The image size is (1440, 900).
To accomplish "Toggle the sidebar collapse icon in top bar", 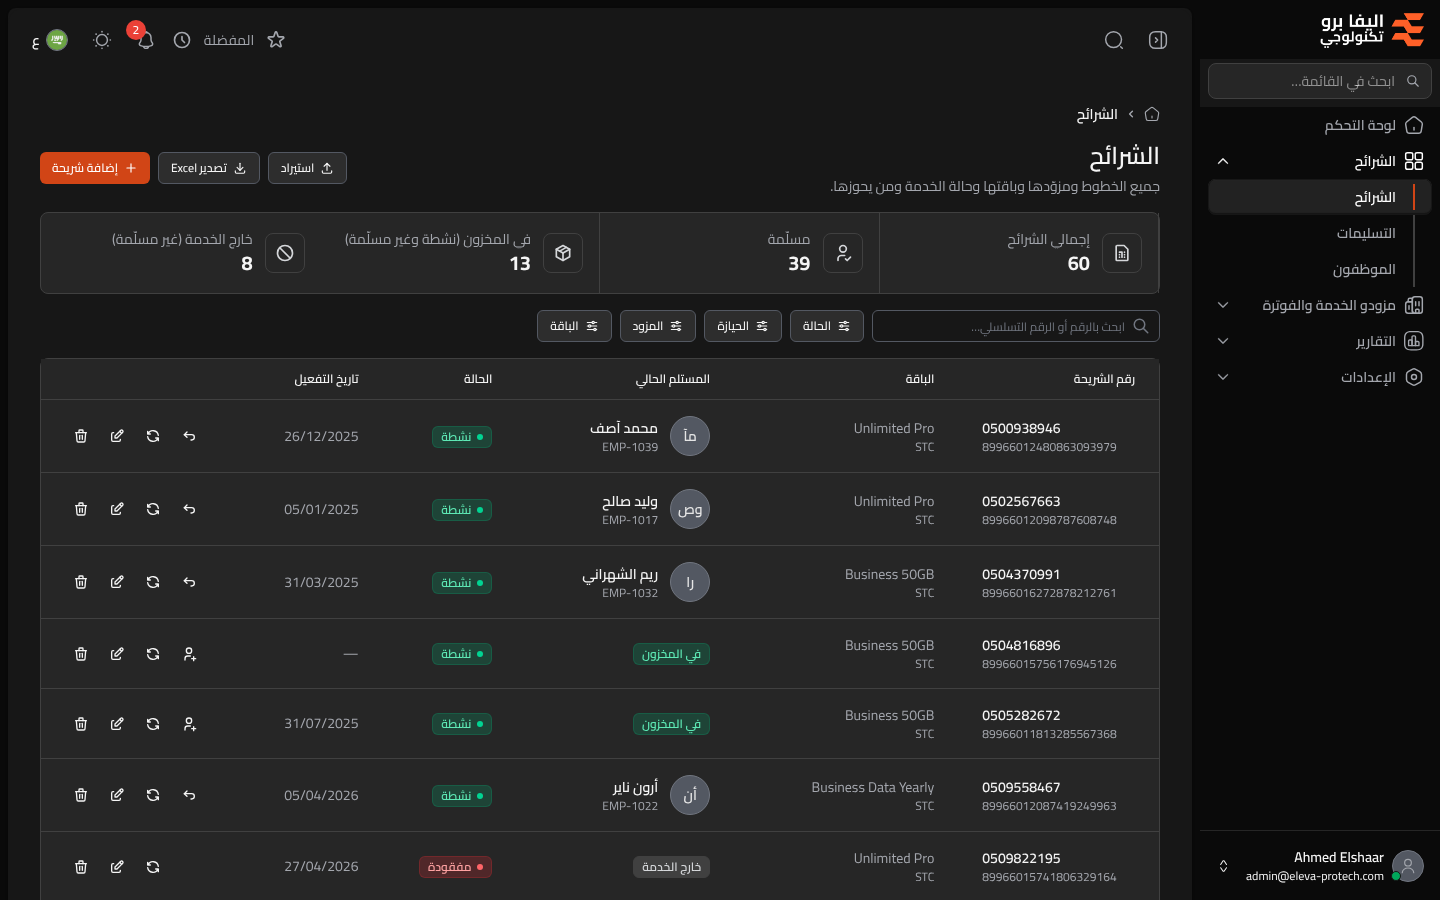I will (x=1158, y=40).
